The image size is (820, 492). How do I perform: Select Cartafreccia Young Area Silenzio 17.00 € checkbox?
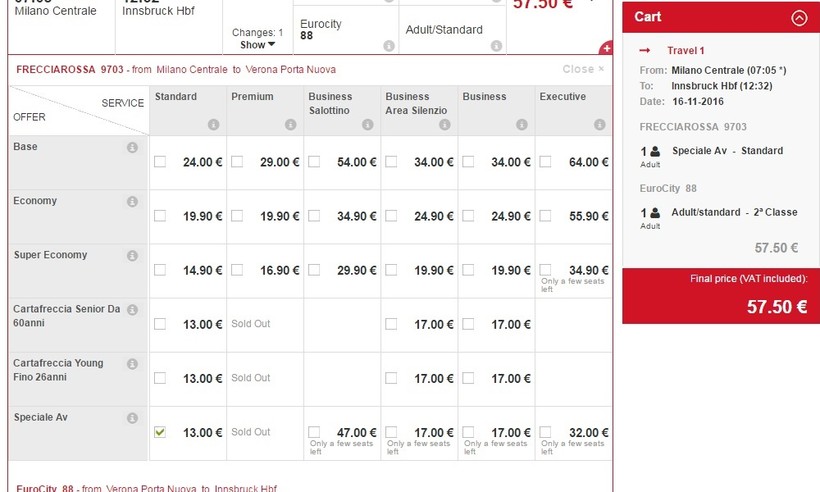coord(391,378)
